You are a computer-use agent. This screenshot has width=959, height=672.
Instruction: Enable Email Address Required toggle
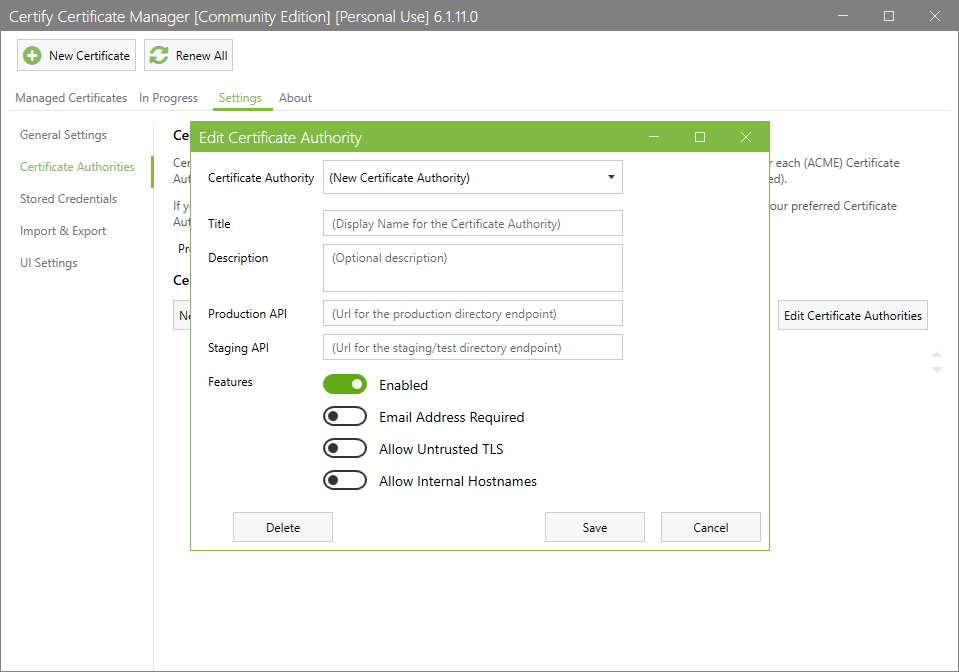click(x=345, y=416)
